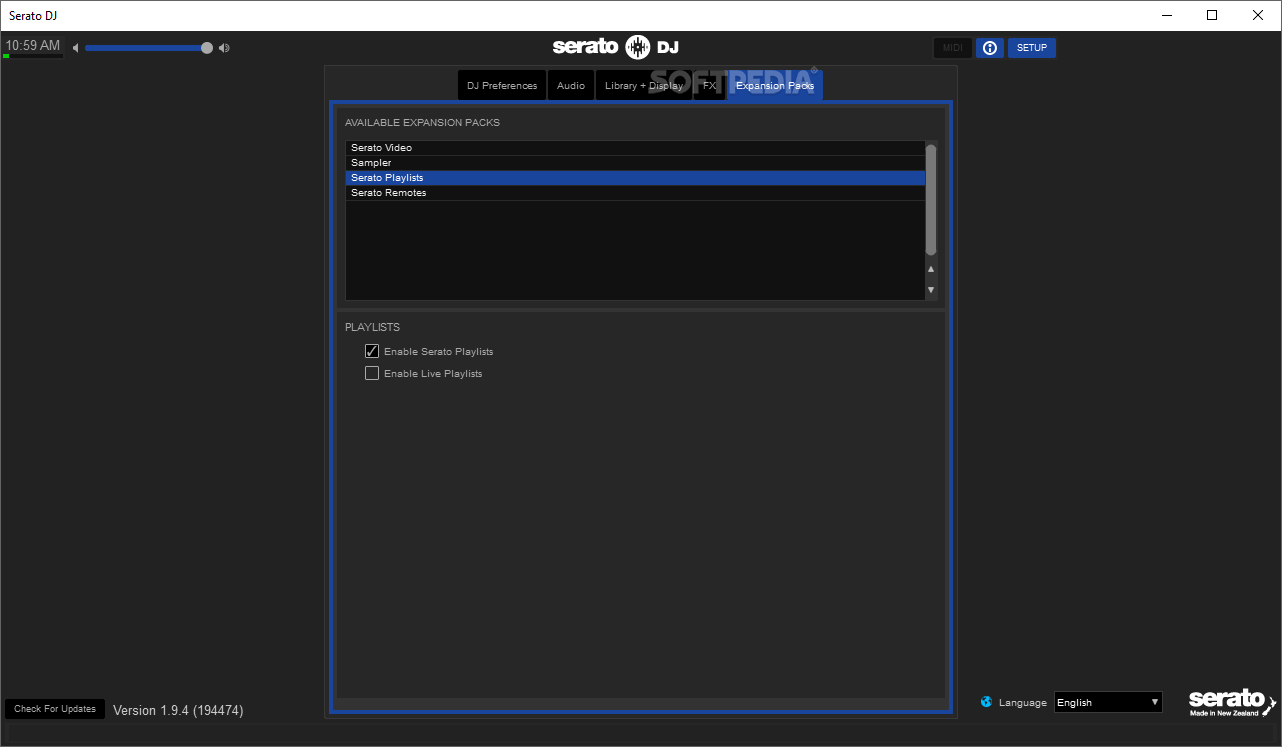Select Serato Video in expansion packs list
The width and height of the screenshot is (1282, 747).
[x=635, y=148]
